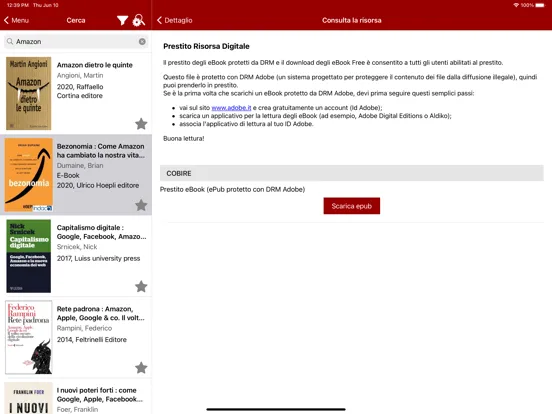Click the status bar clock
Viewport: 552px width, 414px height.
point(18,5)
